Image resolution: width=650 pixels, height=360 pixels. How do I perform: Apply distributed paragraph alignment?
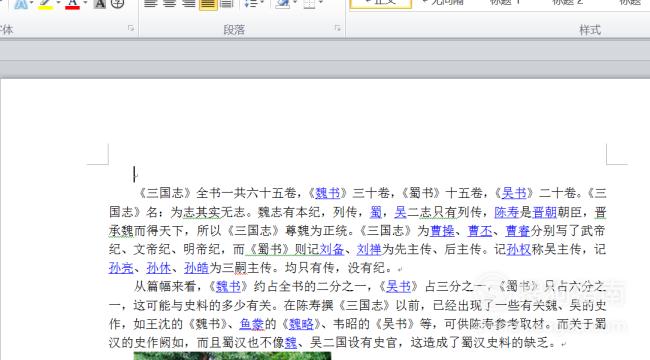point(226,4)
